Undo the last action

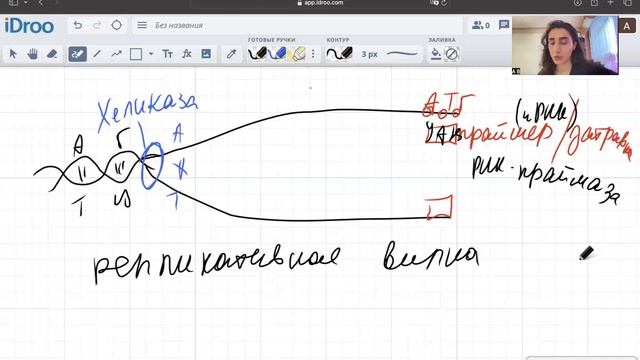(78, 25)
